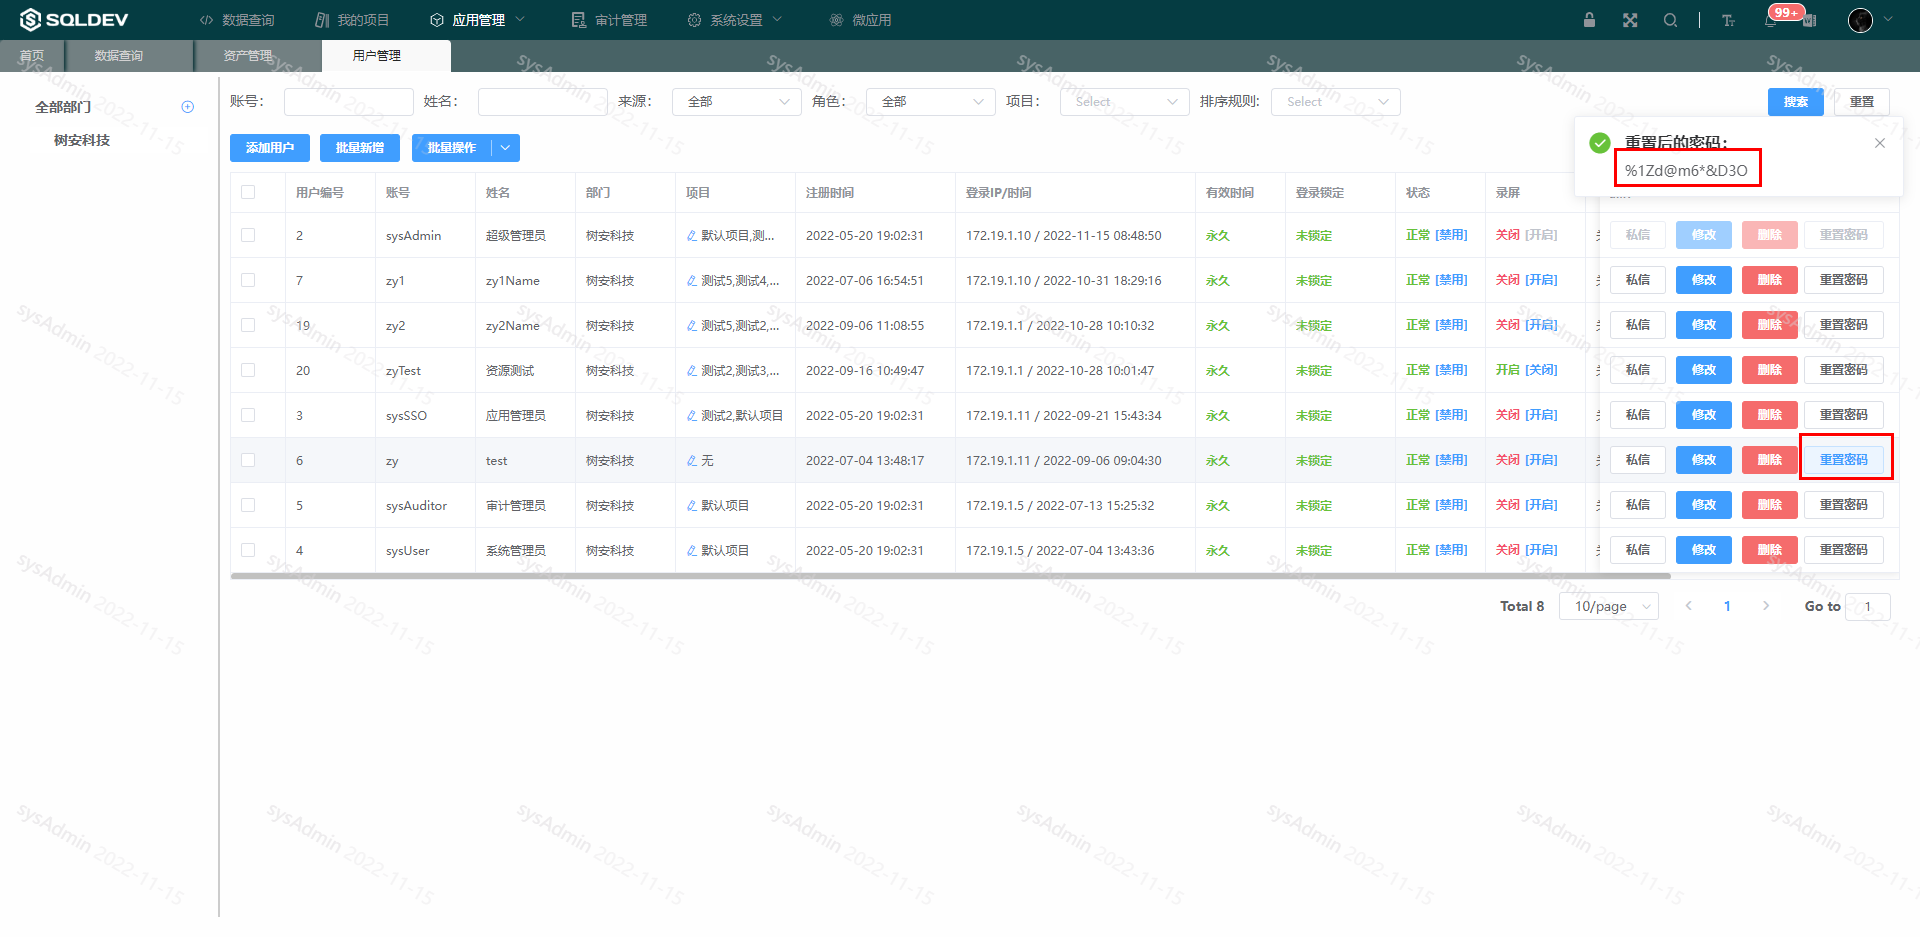Check the row checkbox for zy2
The width and height of the screenshot is (1920, 937).
pyautogui.click(x=248, y=325)
